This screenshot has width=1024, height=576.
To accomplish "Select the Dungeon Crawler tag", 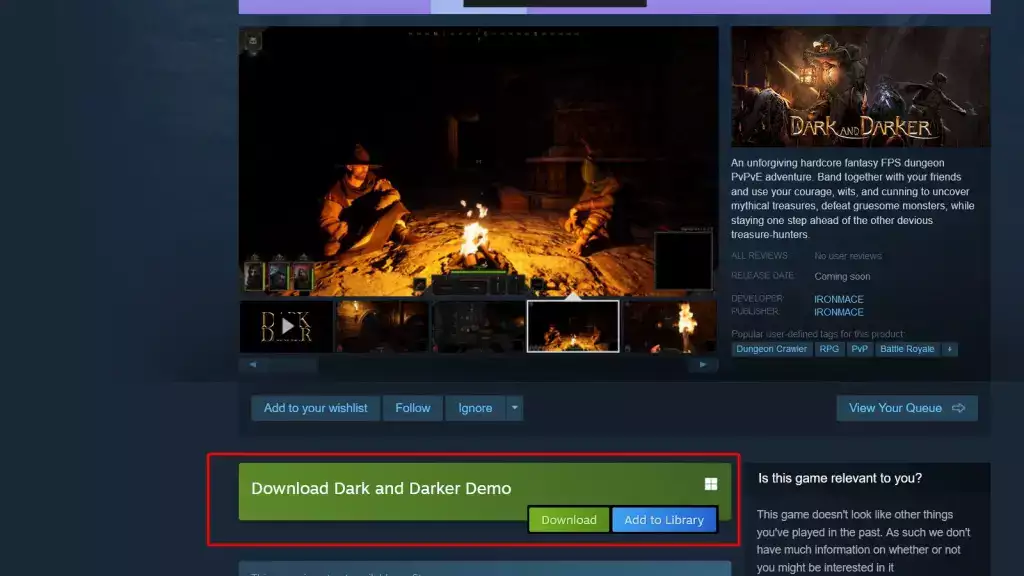I will [x=771, y=349].
